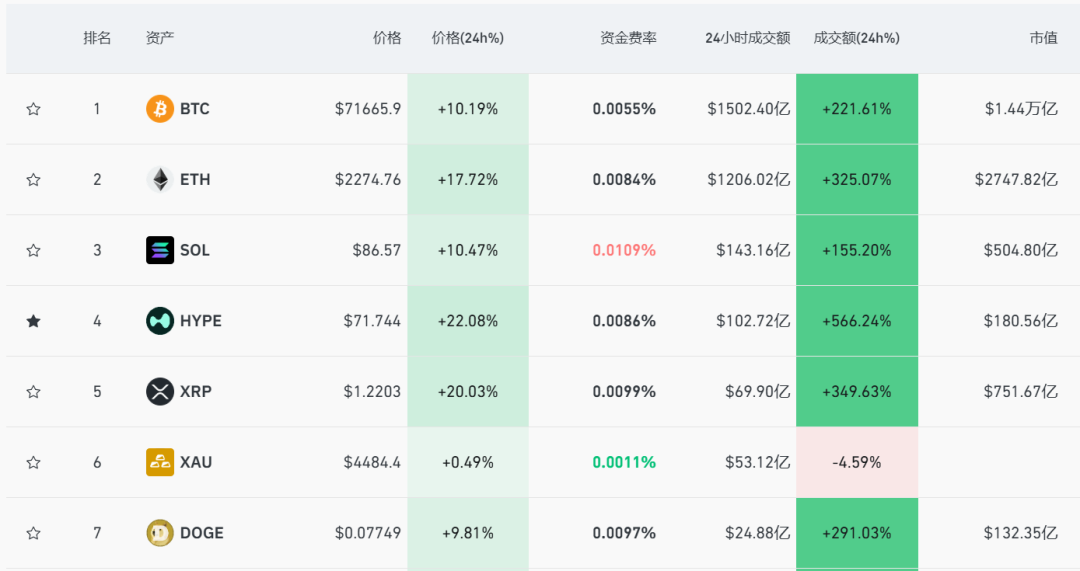Click ETH change +17.72%
The width and height of the screenshot is (1080, 571).
[x=468, y=180]
